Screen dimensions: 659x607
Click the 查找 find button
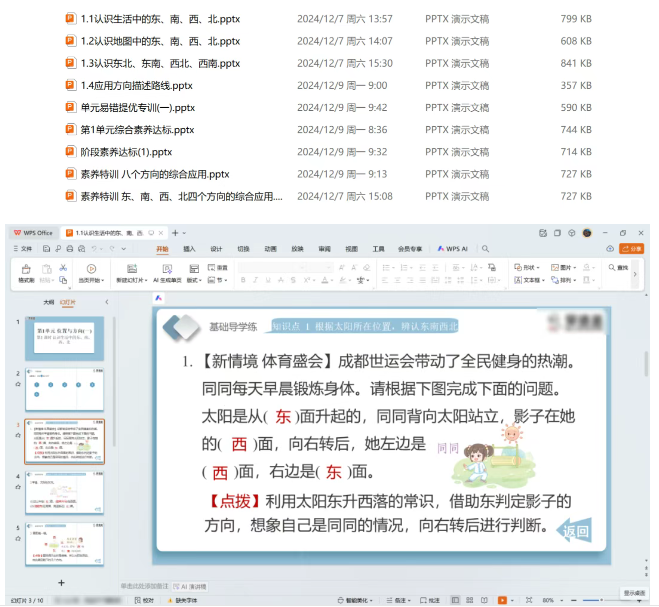(618, 268)
